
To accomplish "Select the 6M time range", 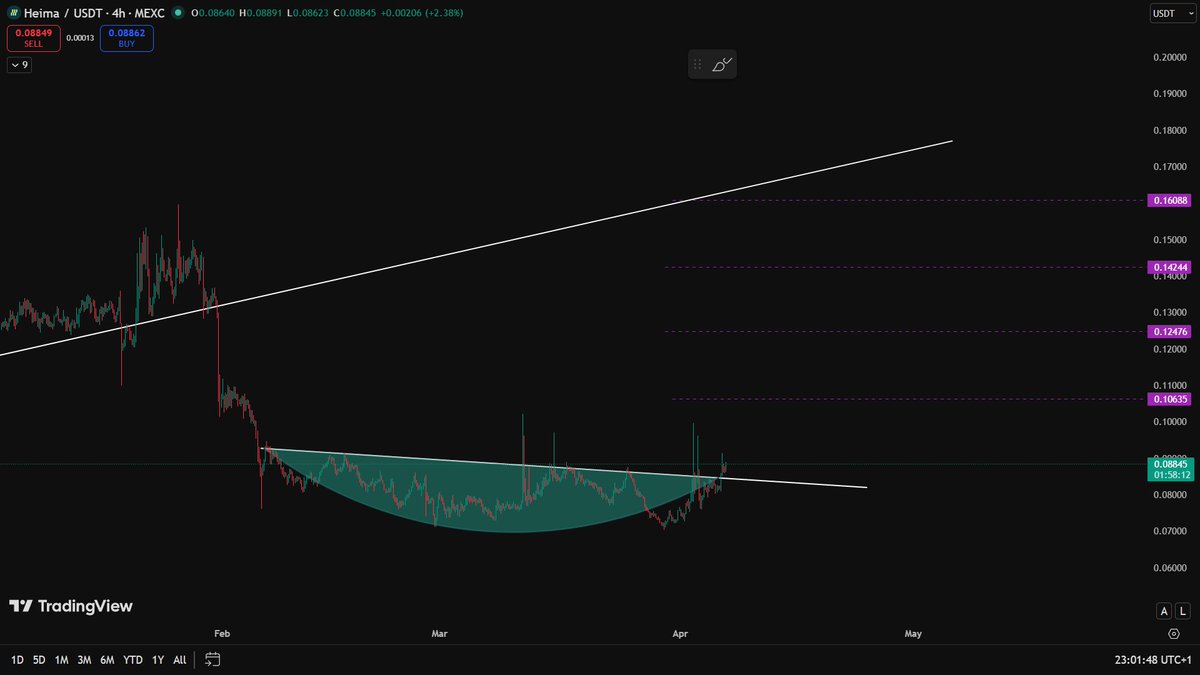I will coord(107,660).
